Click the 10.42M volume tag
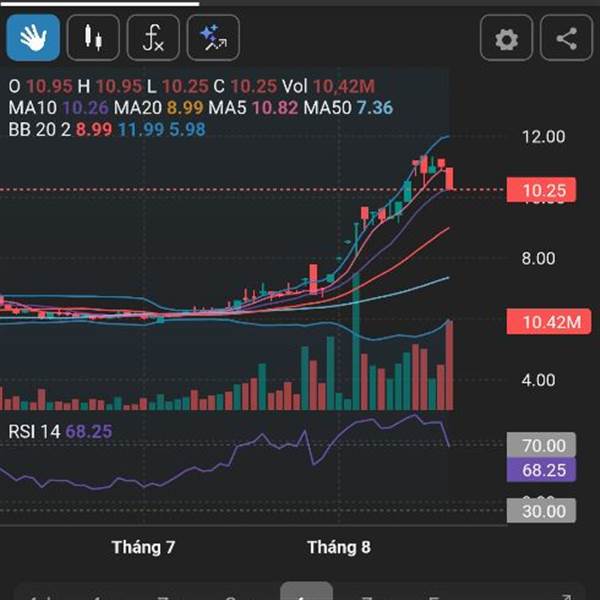Screen dimensions: 600x600 [549, 322]
